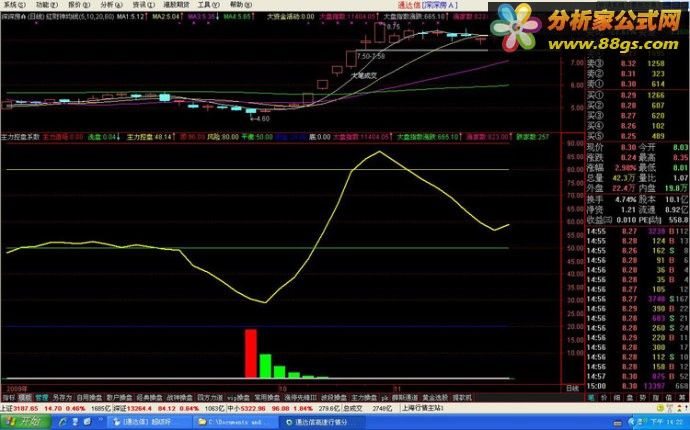The height and width of the screenshot is (430, 690).
Task: Switch to 主力操盘 template tab
Action: point(364,397)
